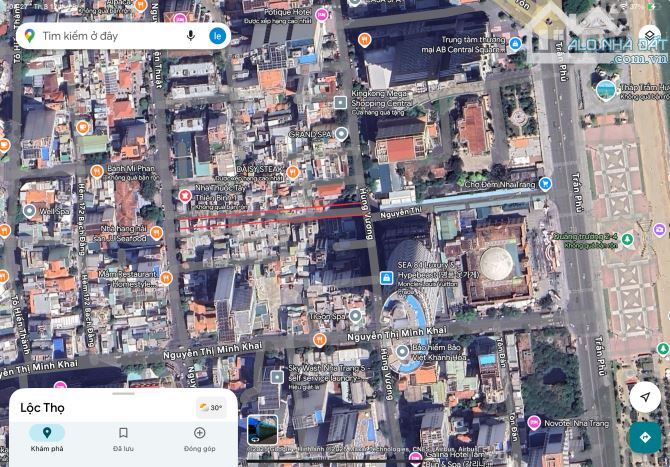Go to the Đóng góp contribute tab
Image resolution: width=670 pixels, height=467 pixels.
coord(199,438)
